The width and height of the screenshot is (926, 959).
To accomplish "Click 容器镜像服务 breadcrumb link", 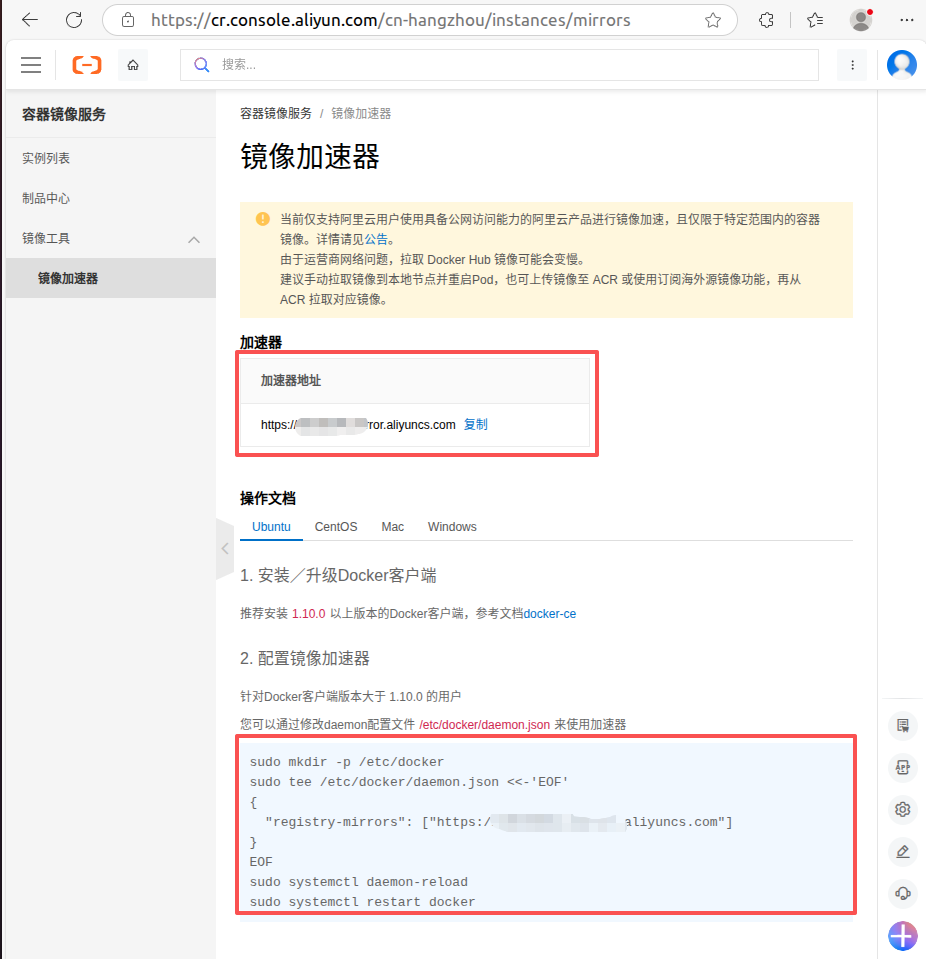I will tap(276, 113).
